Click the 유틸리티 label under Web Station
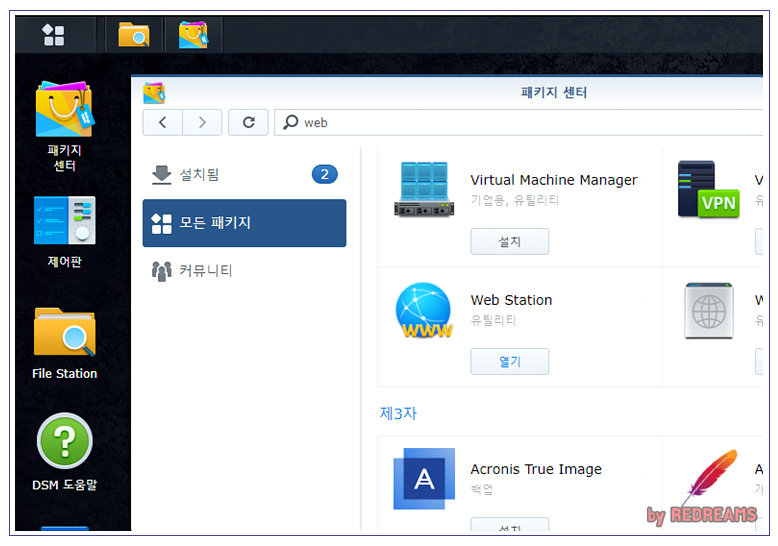Screen dimensions: 778x546 click(x=493, y=320)
